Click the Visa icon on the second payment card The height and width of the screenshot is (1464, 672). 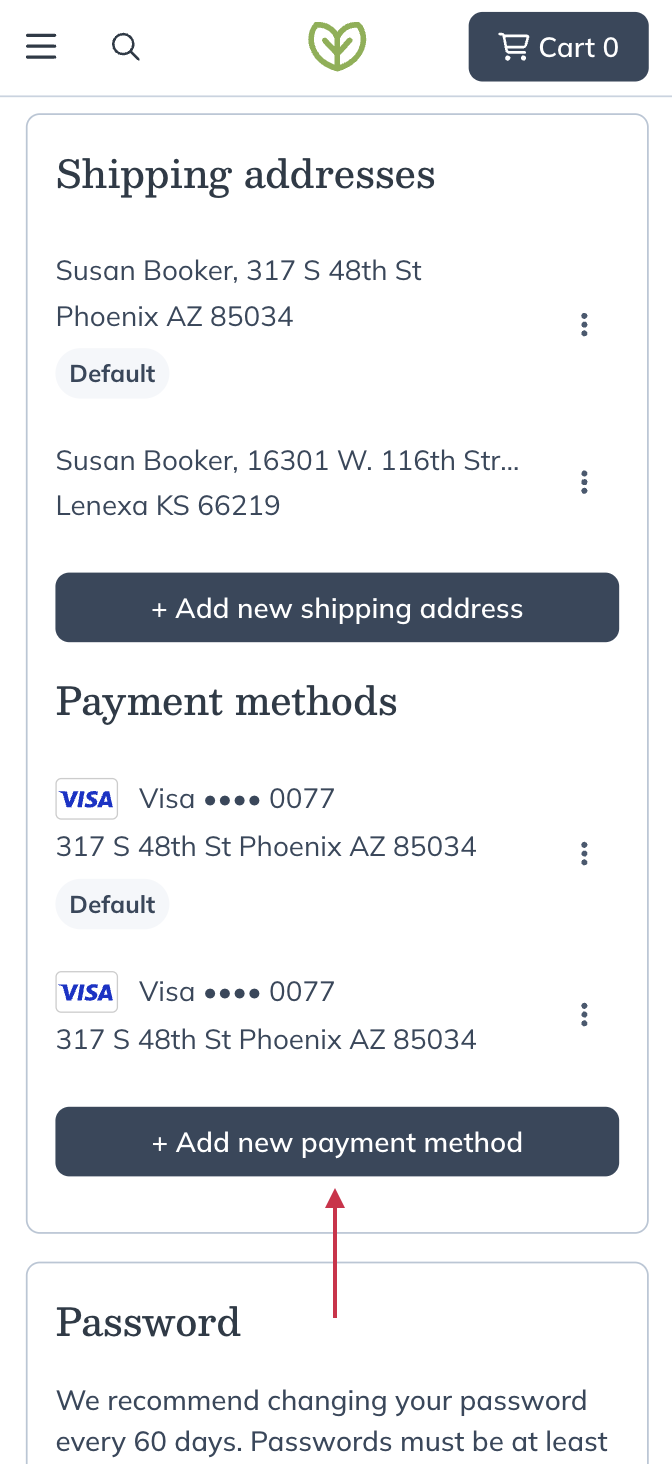86,991
